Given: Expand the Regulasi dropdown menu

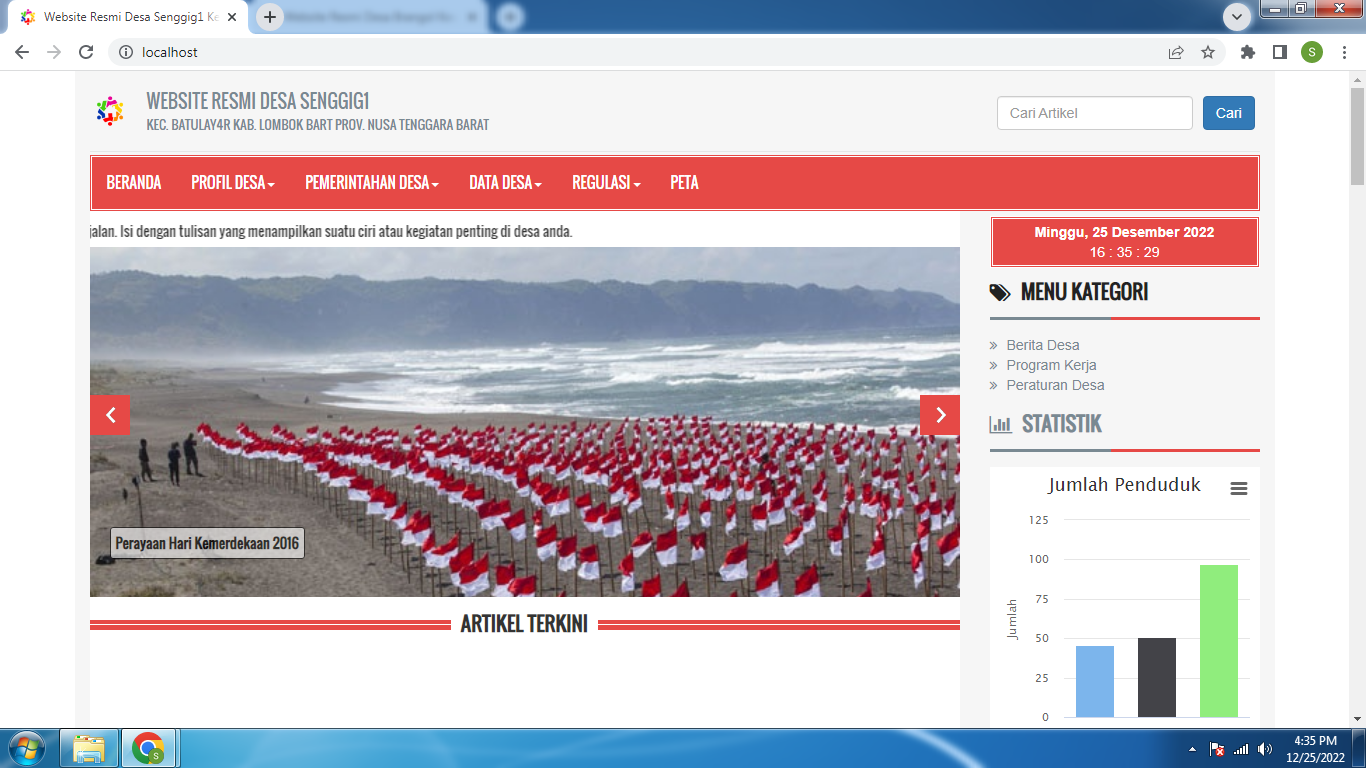Looking at the screenshot, I should 606,183.
